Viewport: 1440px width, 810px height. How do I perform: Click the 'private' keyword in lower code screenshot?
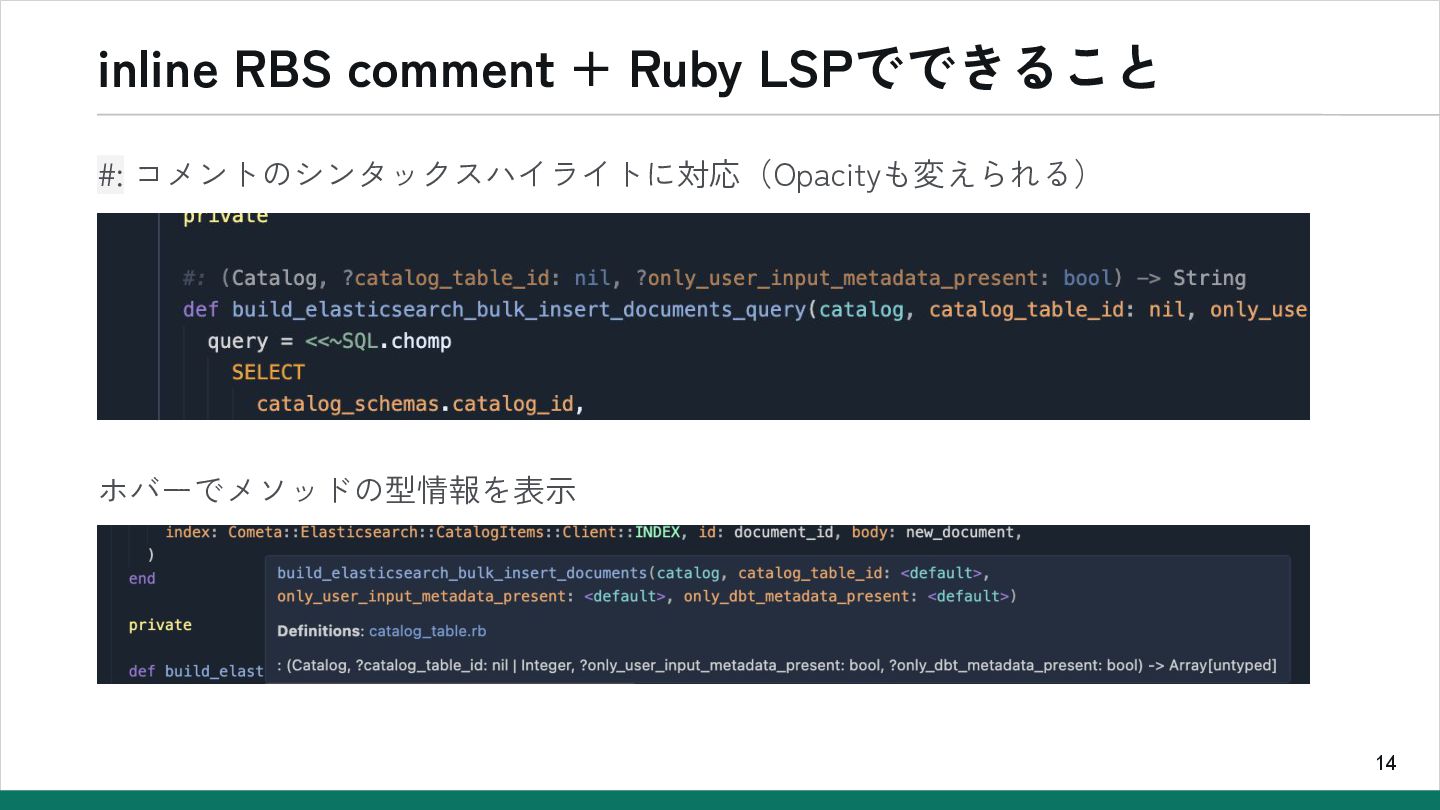[160, 625]
